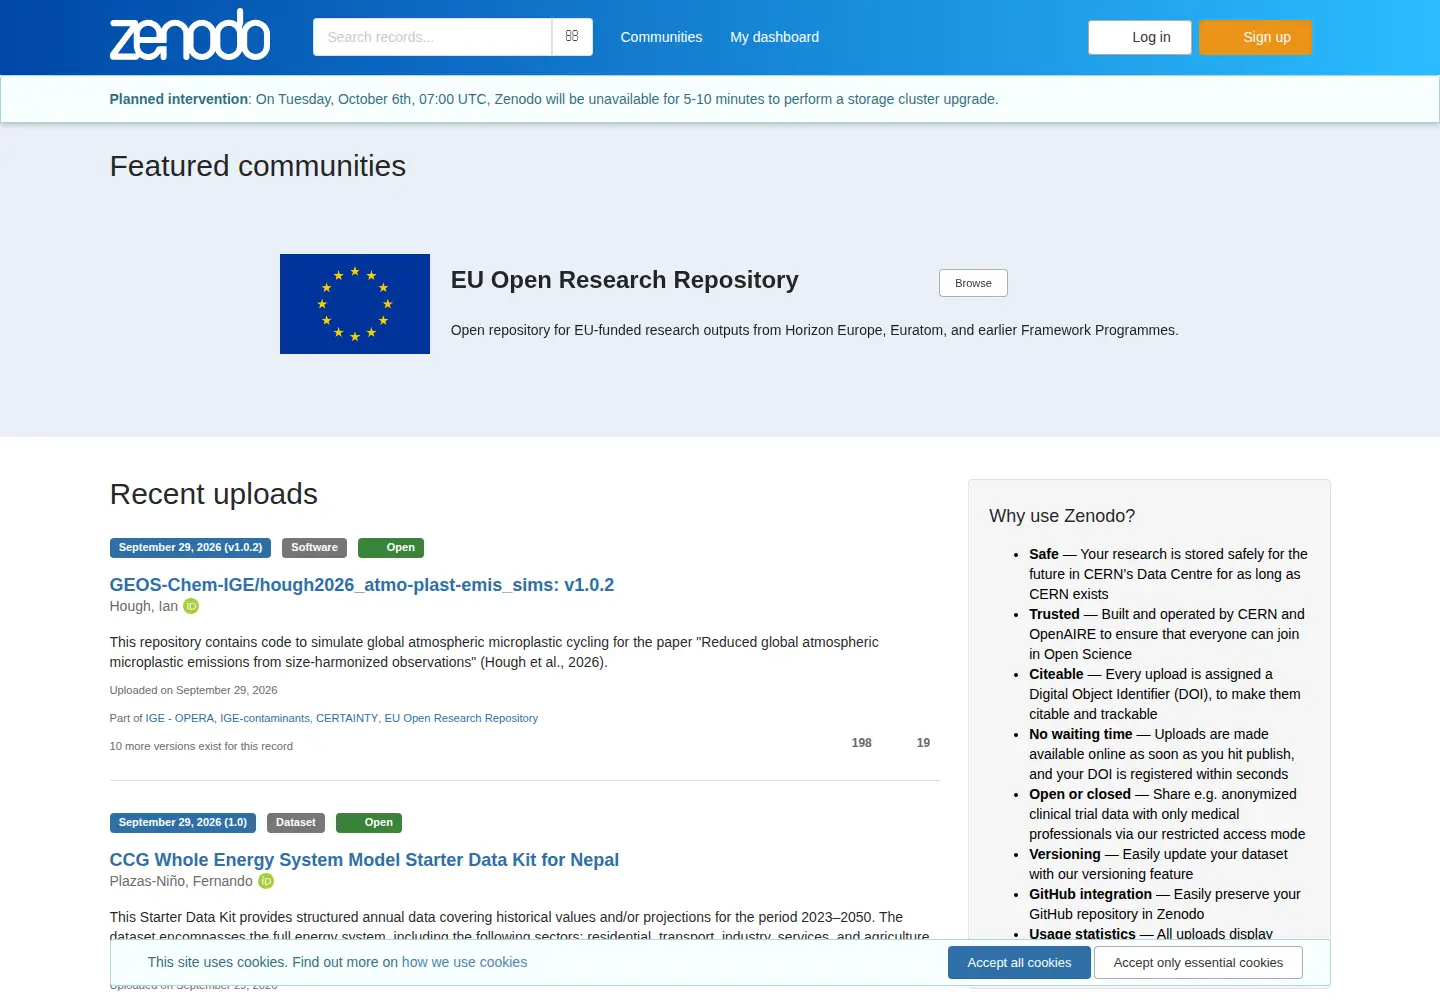Open Ian Hough's ORCID profile icon

(191, 606)
